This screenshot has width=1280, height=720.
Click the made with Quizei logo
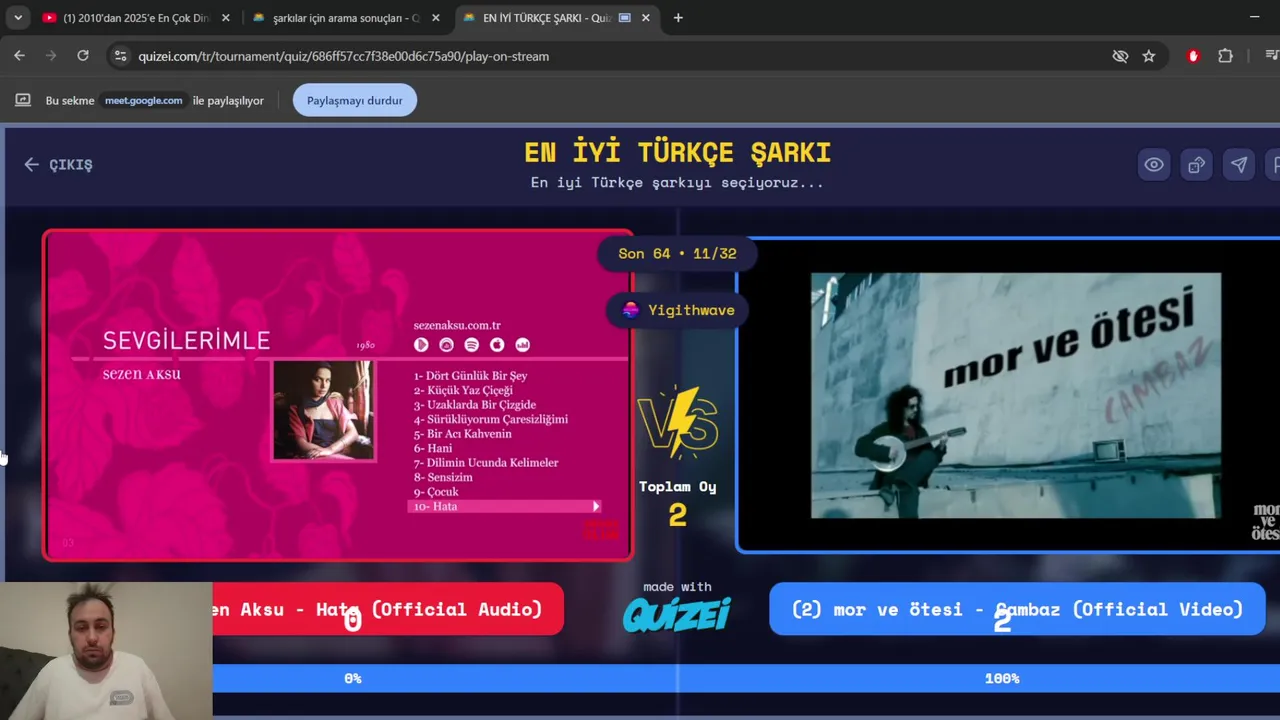(677, 607)
